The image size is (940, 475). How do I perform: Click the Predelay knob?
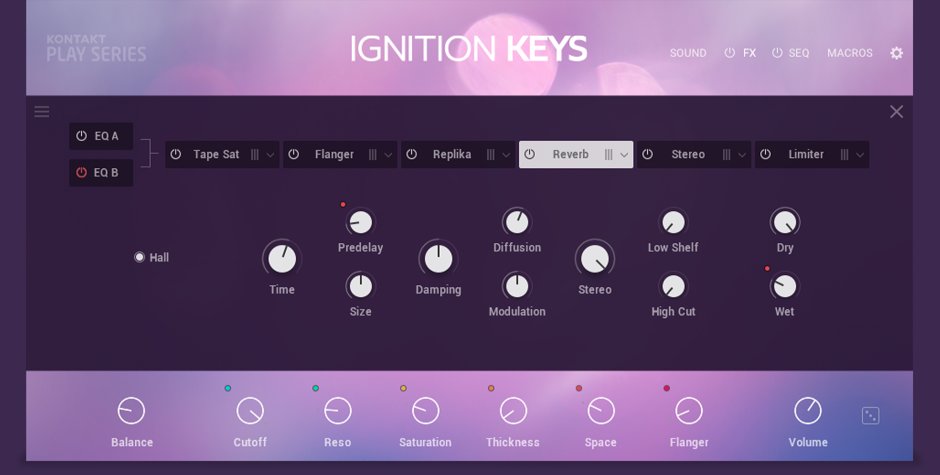click(x=360, y=223)
